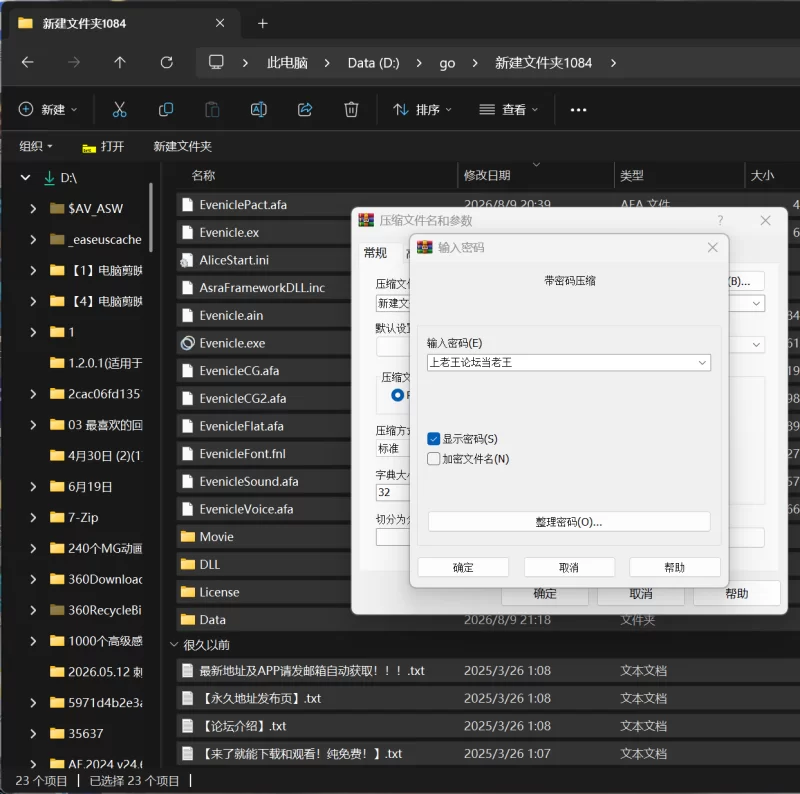Click the navigation pane vertical scrollbar

pos(151,218)
